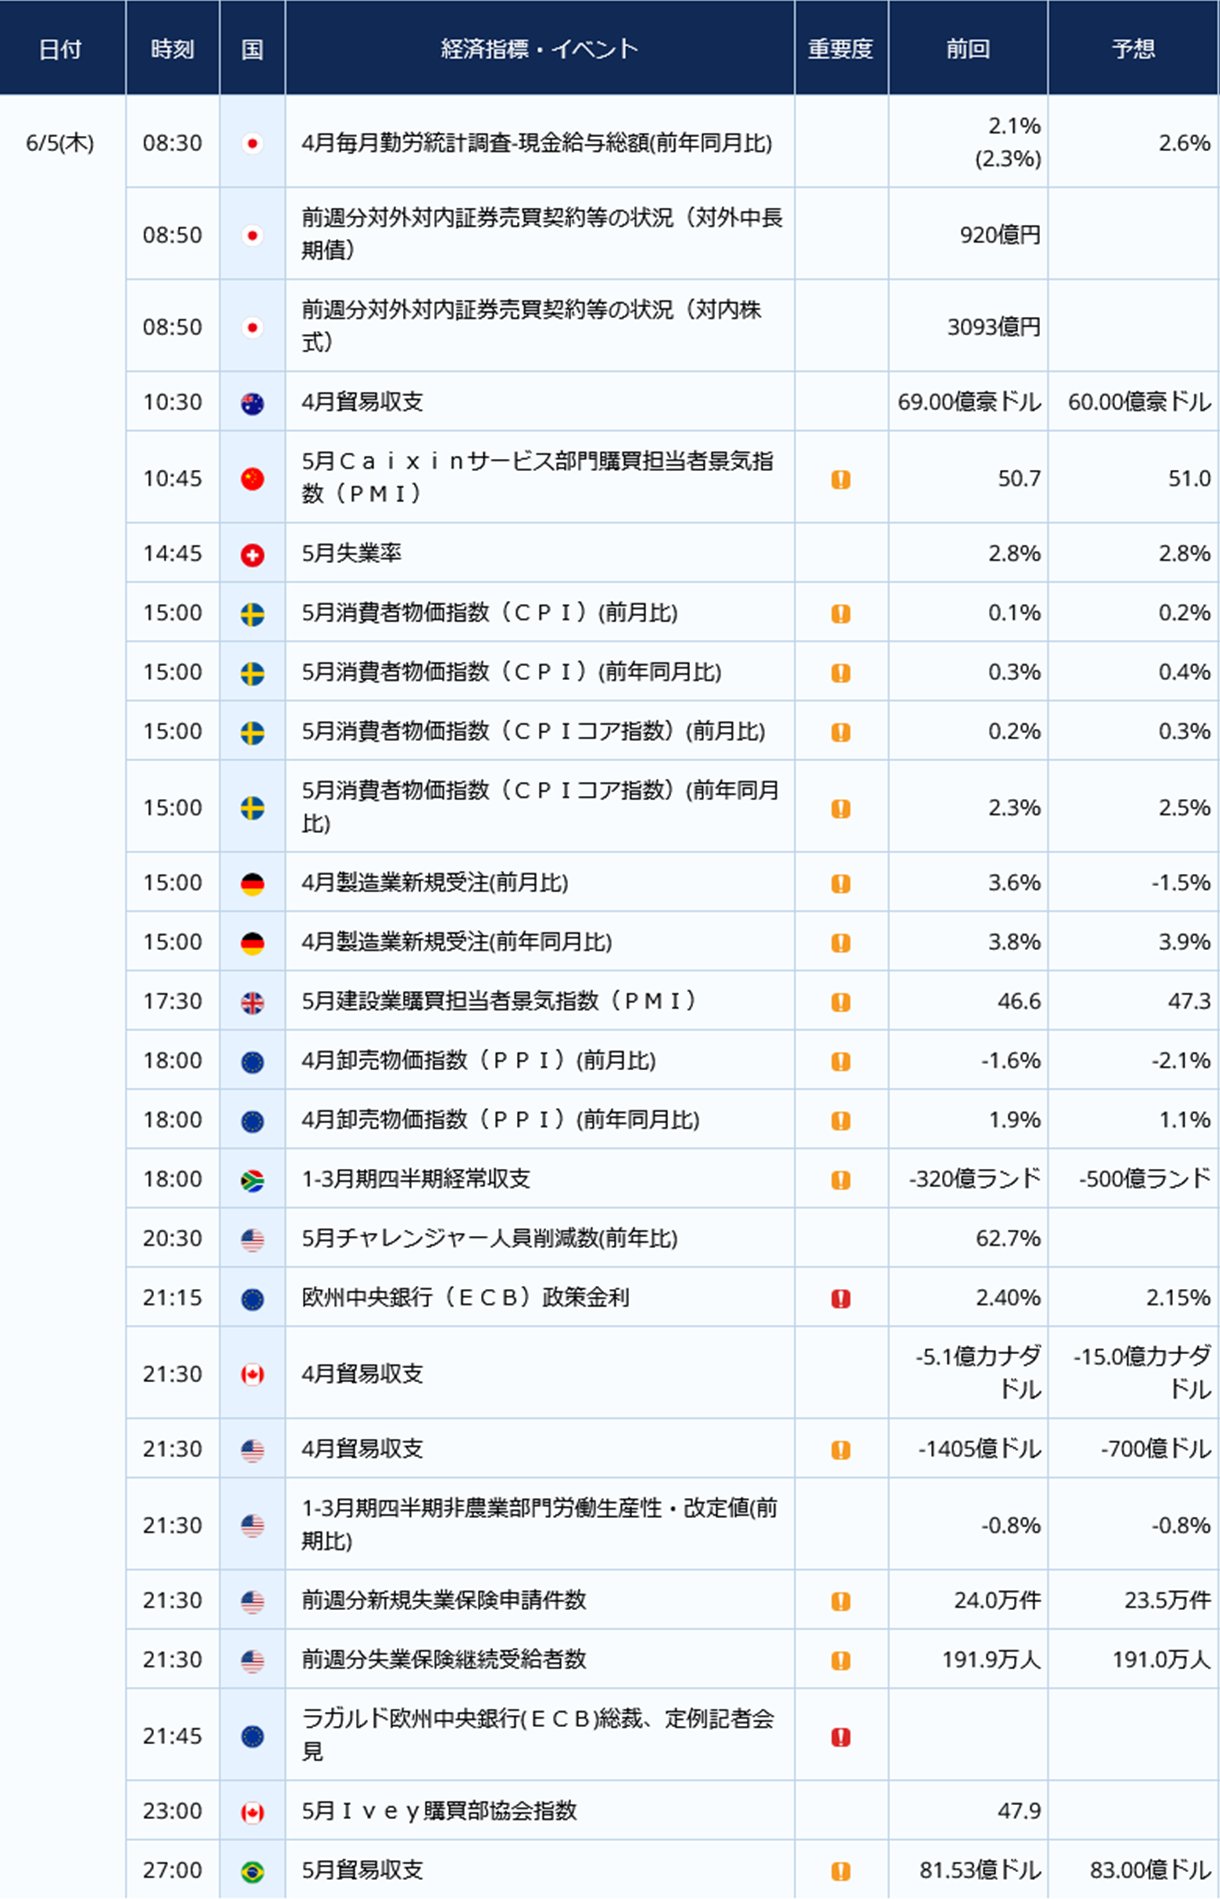1220x1899 pixels.
Task: Click the 6/5(木) date cell
Action: coord(60,143)
